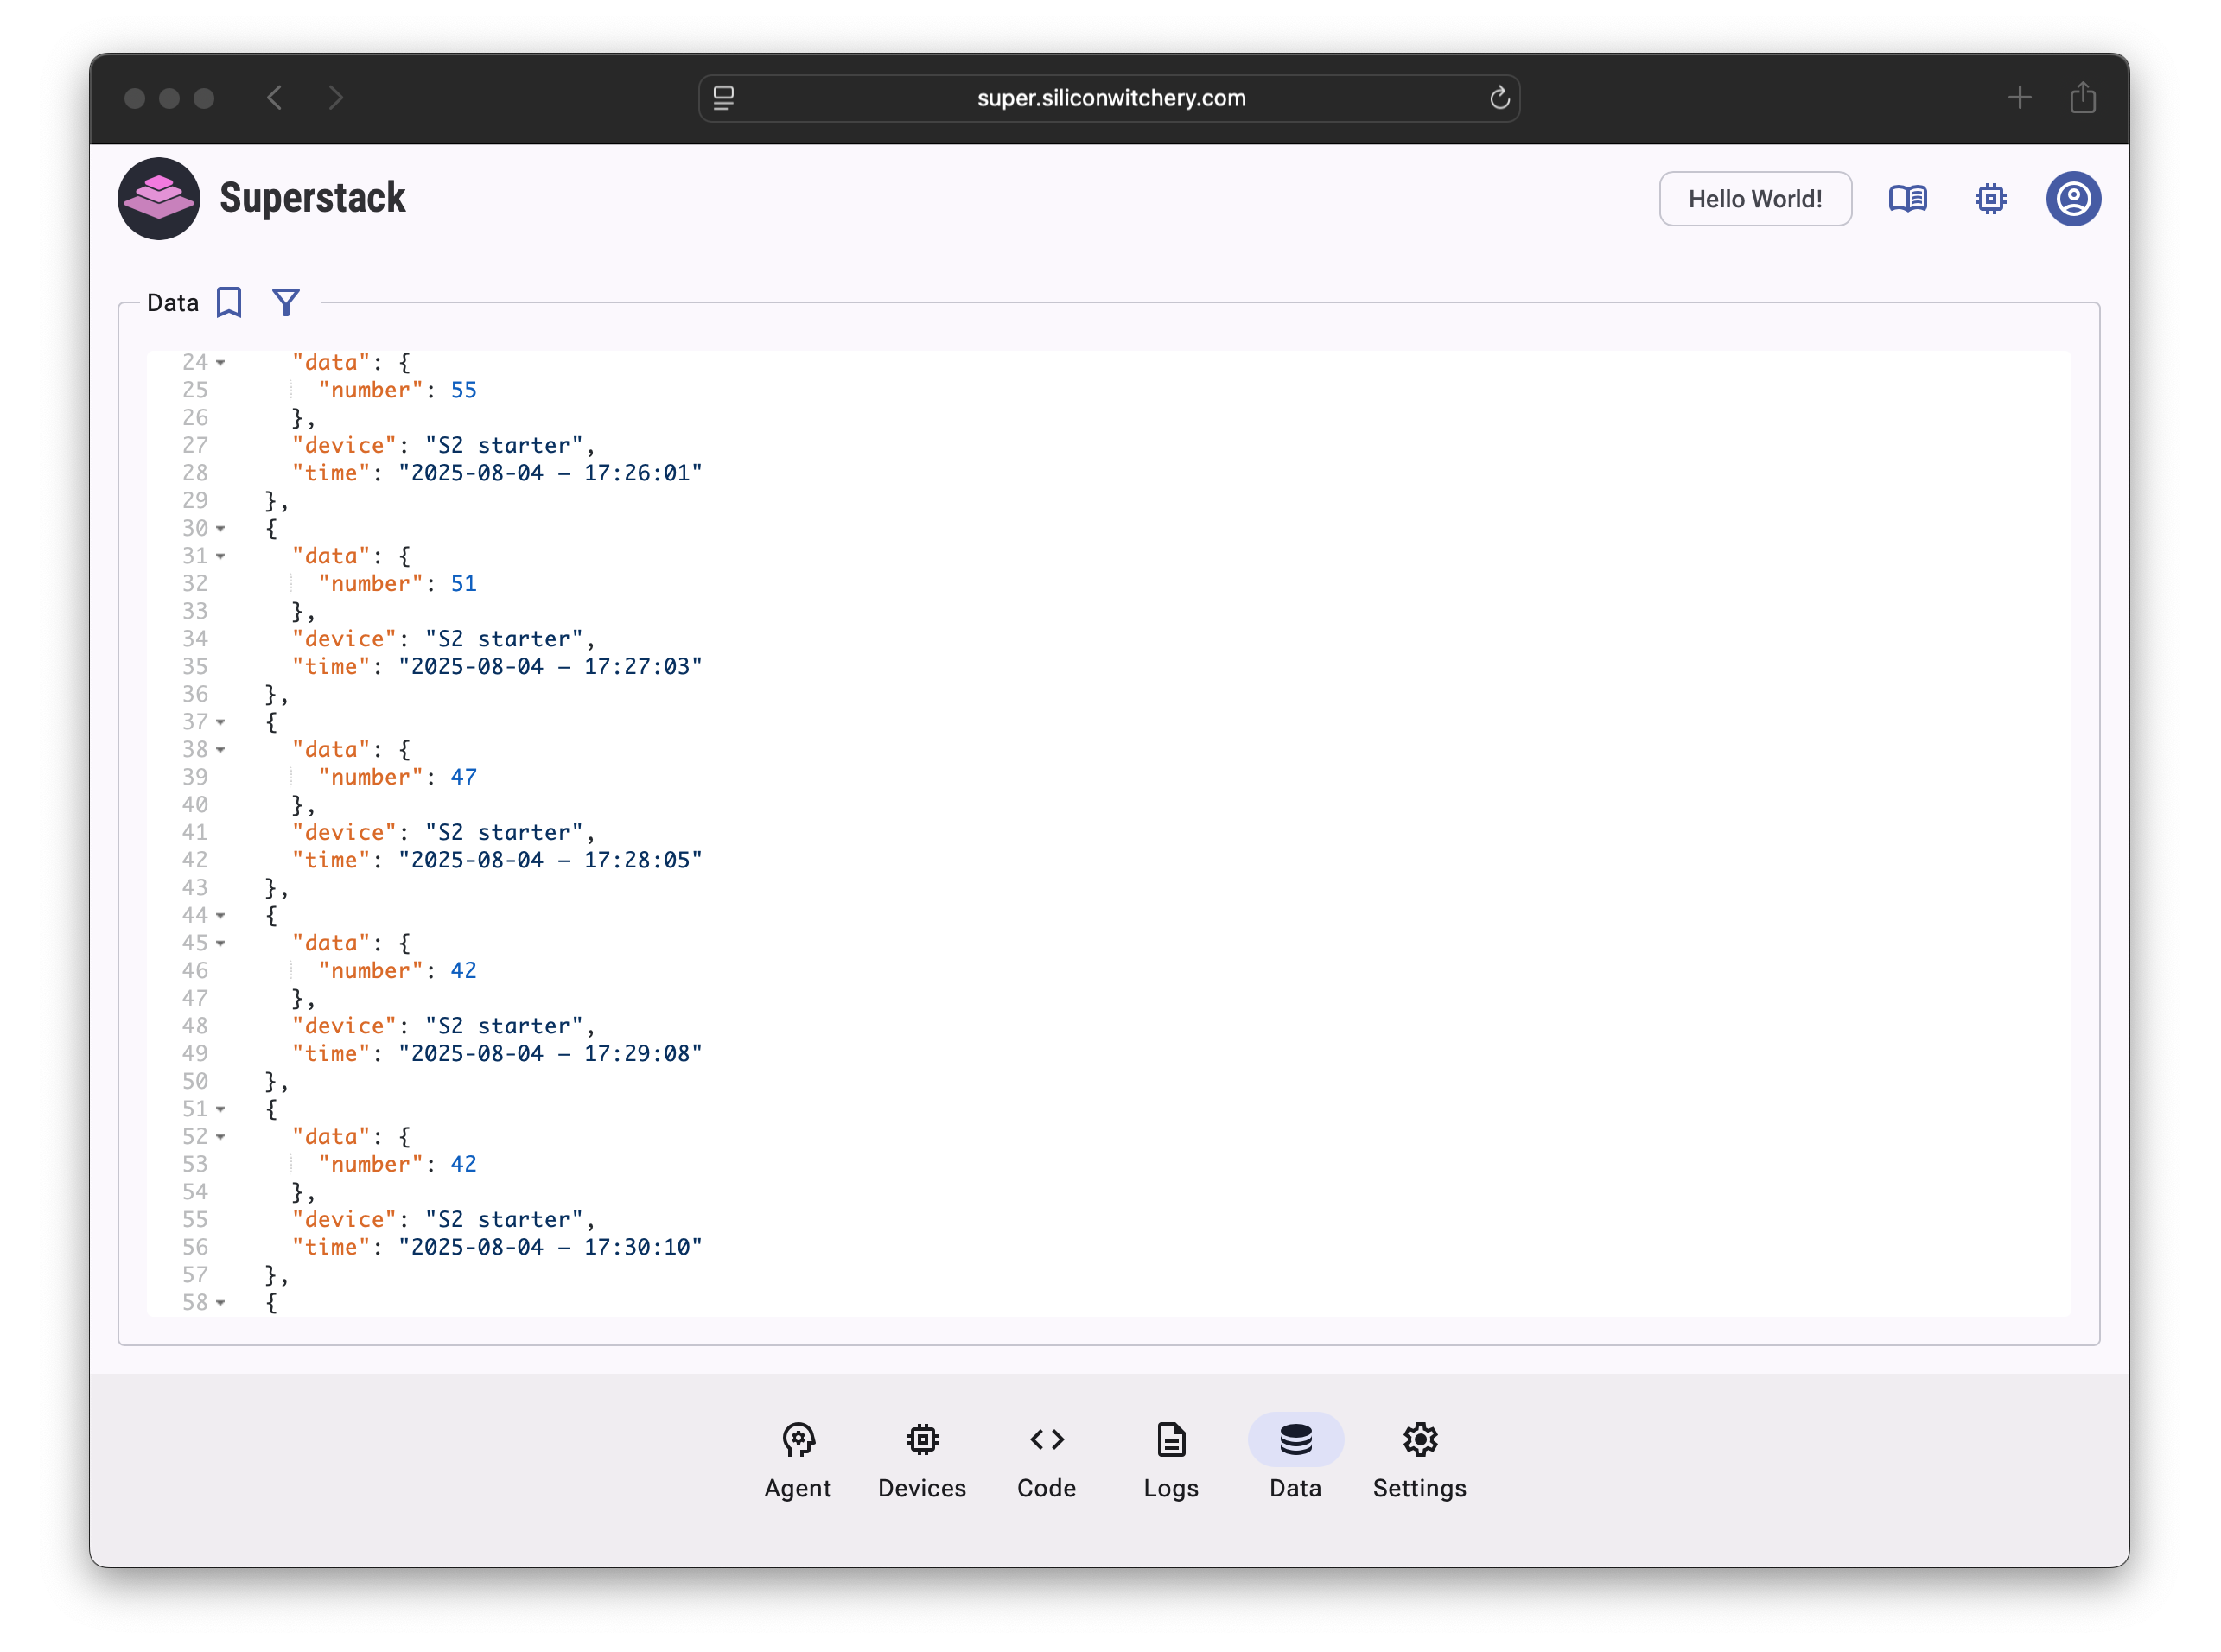The height and width of the screenshot is (1652, 2221).
Task: Collapse the fold arrow at line 24
Action: pyautogui.click(x=220, y=363)
